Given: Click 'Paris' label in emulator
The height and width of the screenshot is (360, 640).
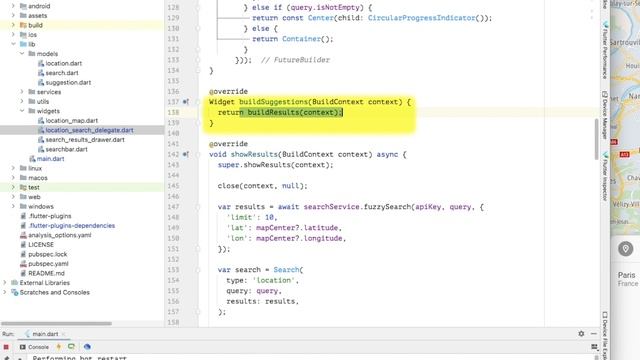Looking at the screenshot, I should pos(626,275).
